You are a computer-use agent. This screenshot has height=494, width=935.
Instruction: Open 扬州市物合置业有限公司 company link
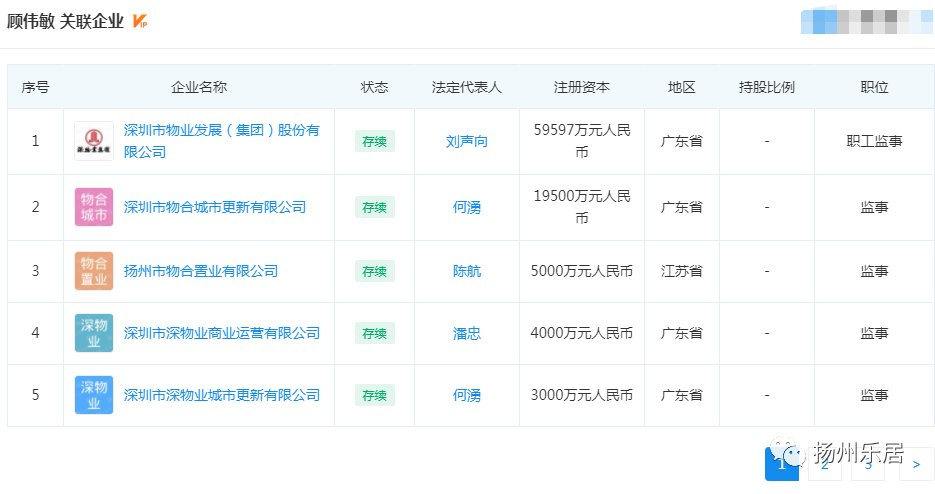201,271
